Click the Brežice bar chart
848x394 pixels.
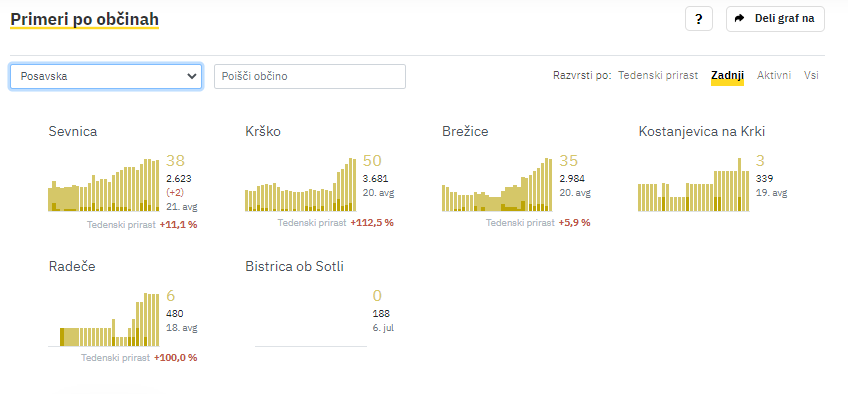[498, 184]
